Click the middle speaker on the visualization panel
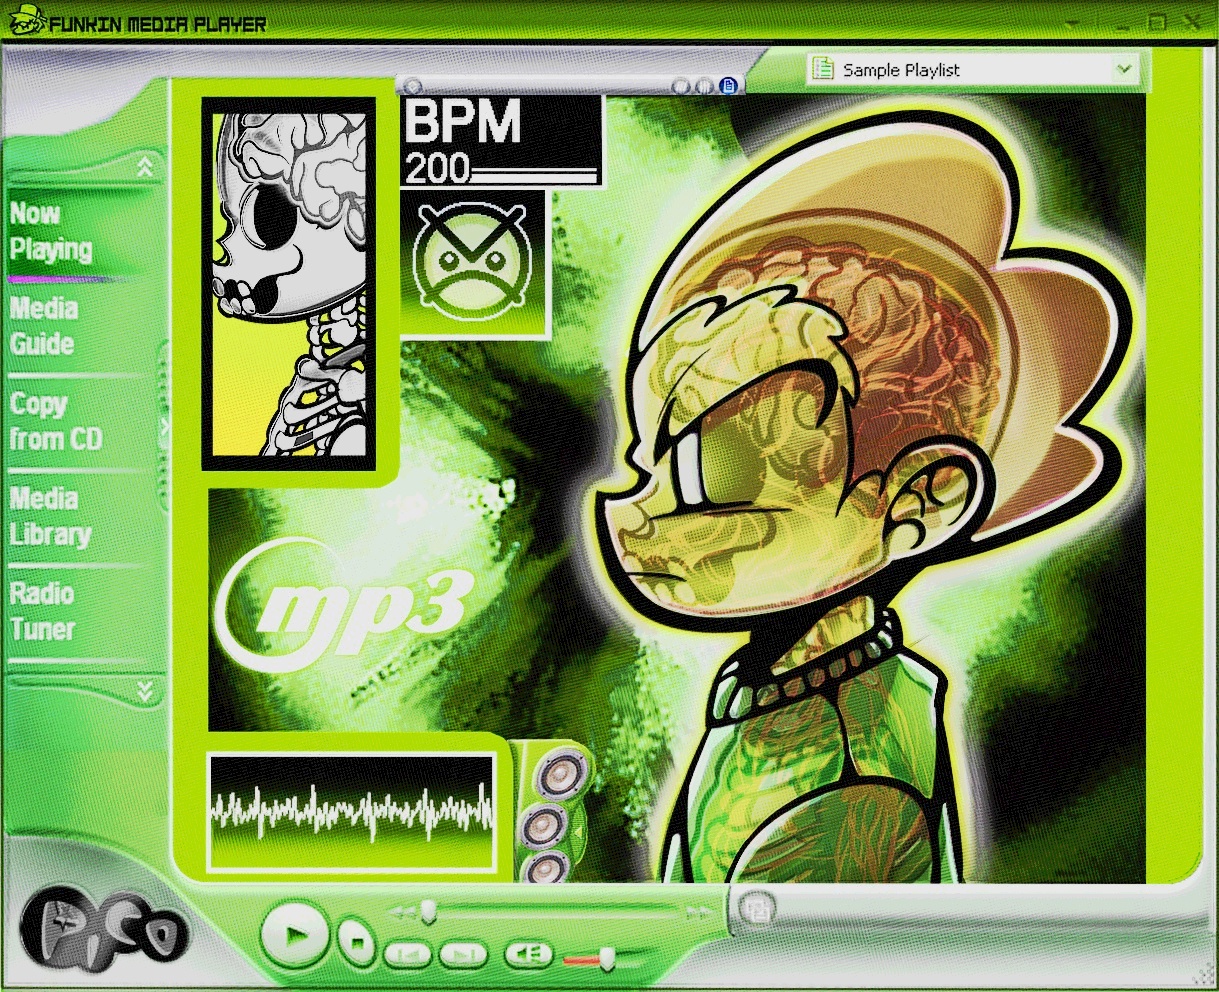The height and width of the screenshot is (992, 1219). [546, 825]
